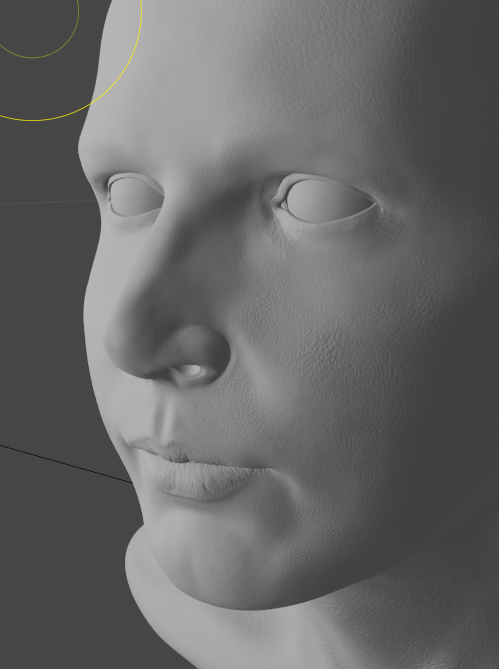Image resolution: width=499 pixels, height=669 pixels.
Task: Click the right corner of the mouth
Action: click(262, 469)
